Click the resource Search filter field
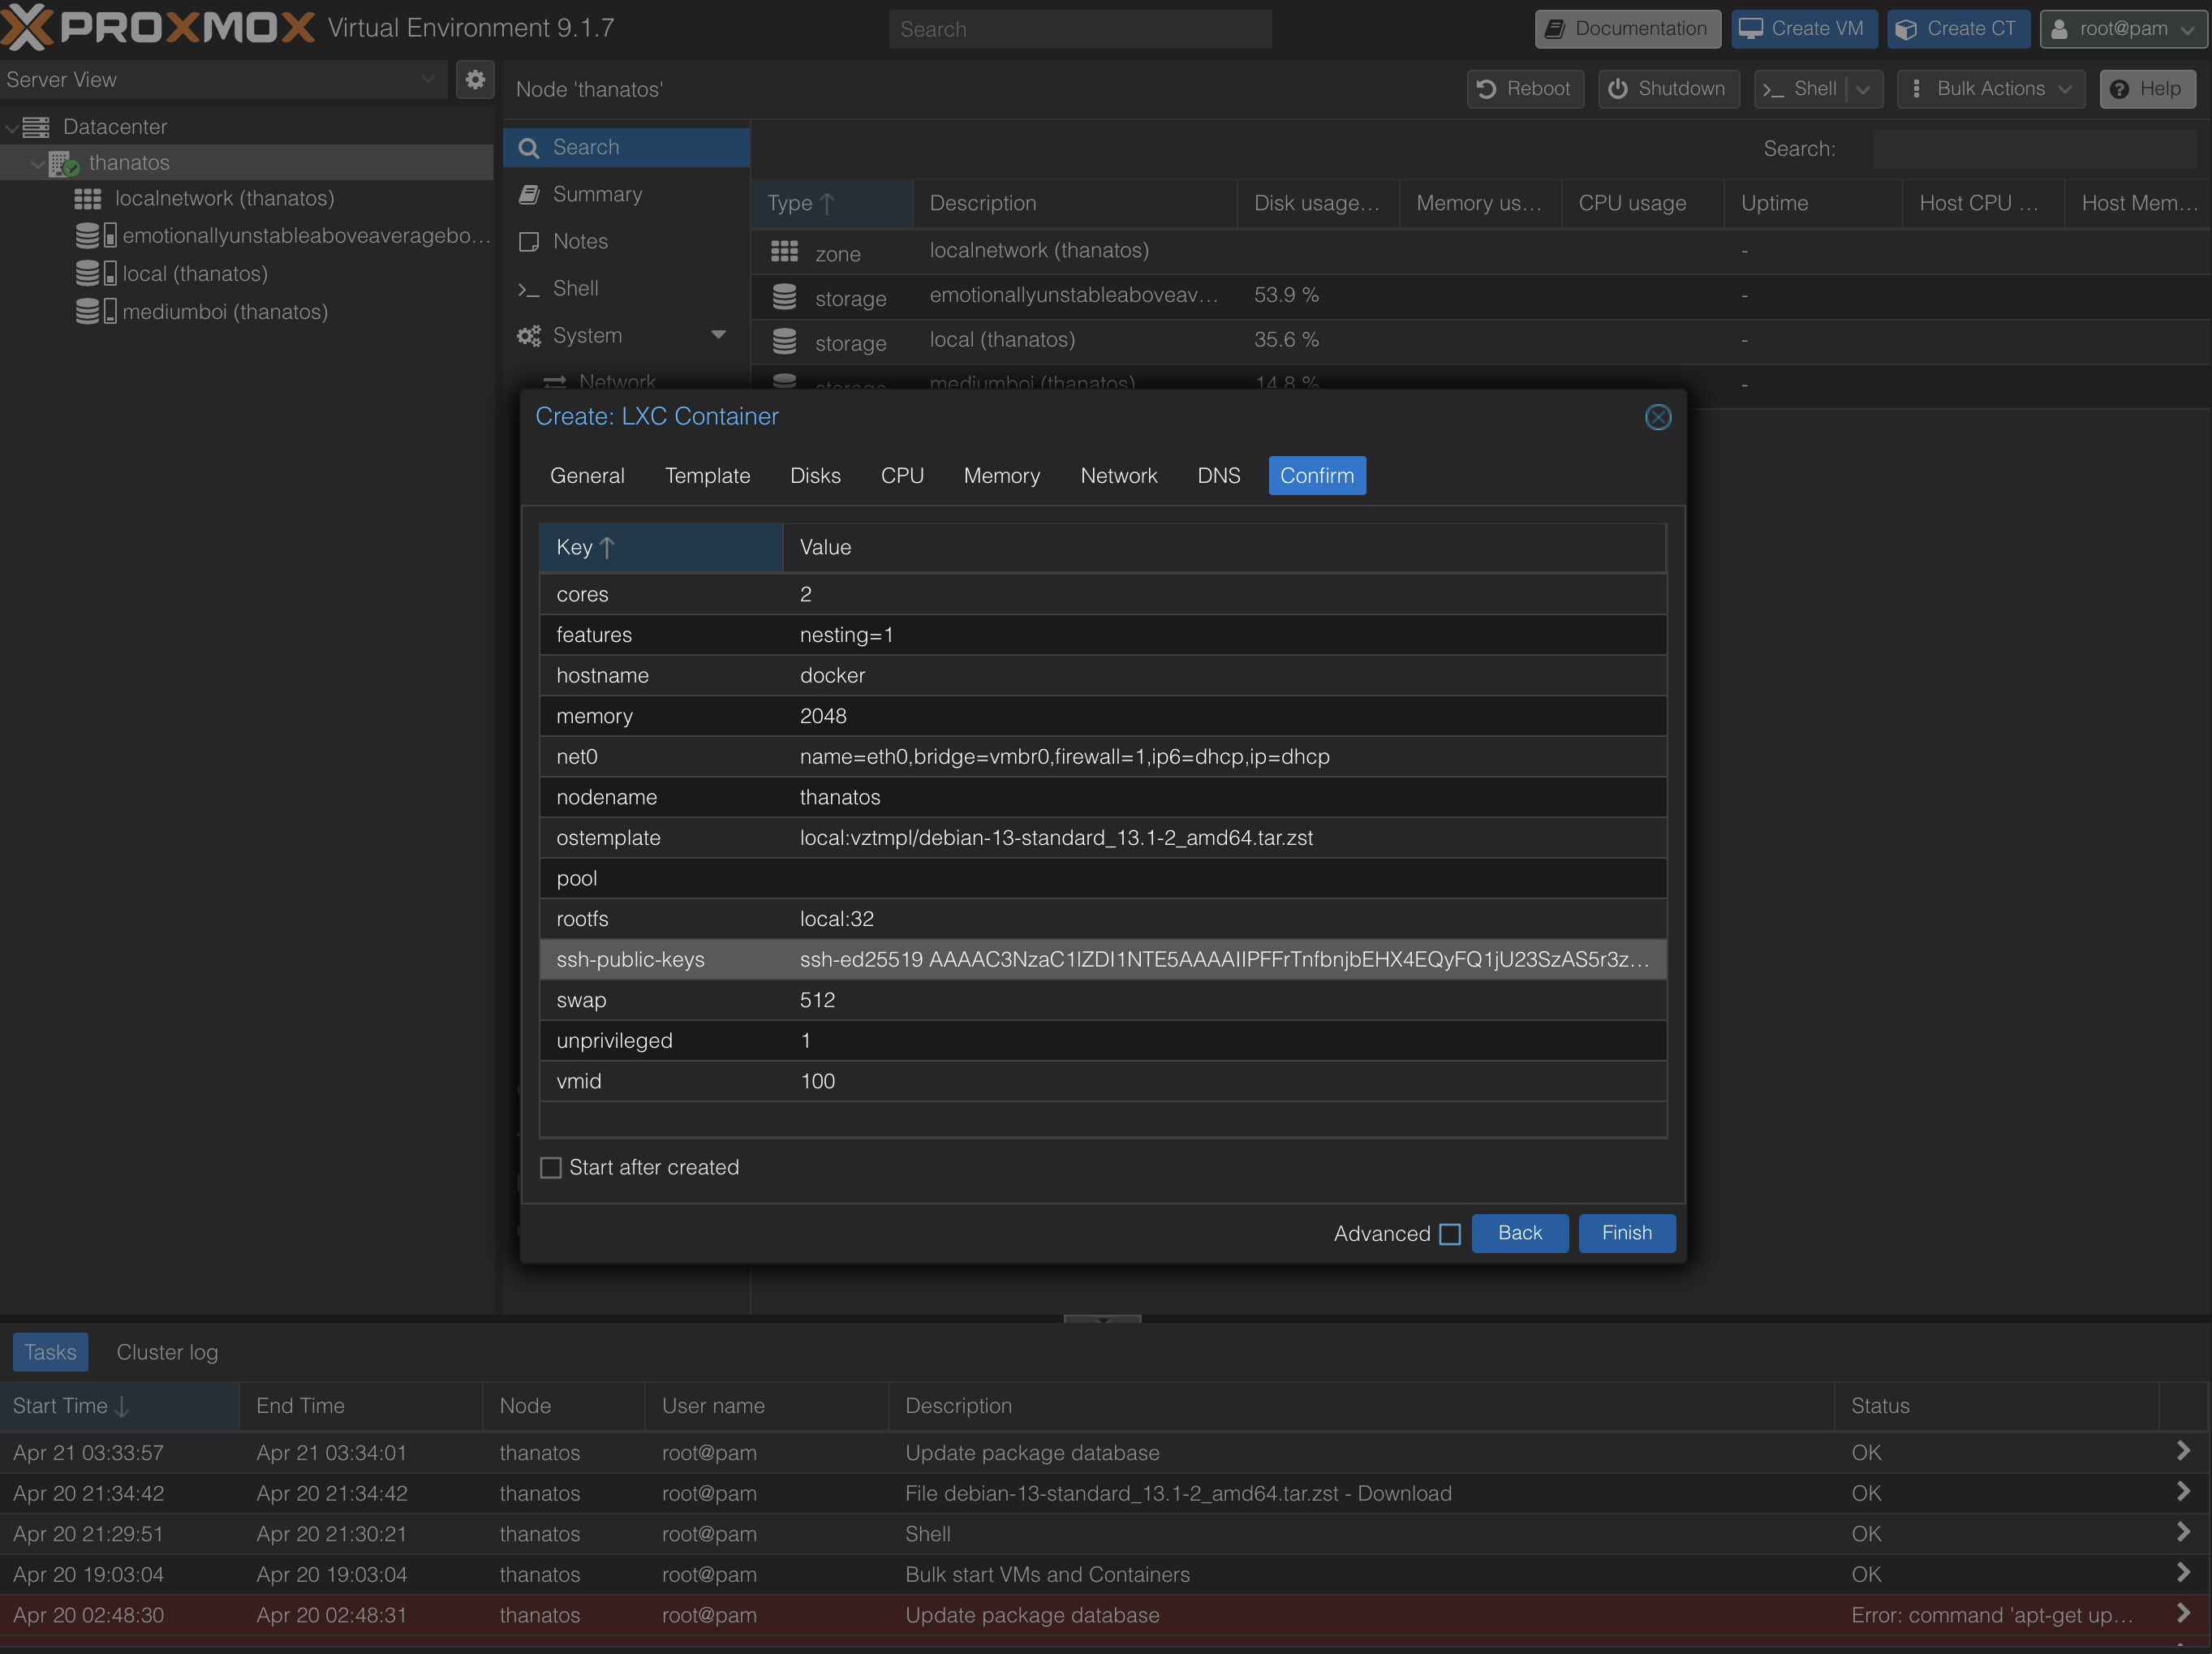The image size is (2212, 1654). (2034, 149)
